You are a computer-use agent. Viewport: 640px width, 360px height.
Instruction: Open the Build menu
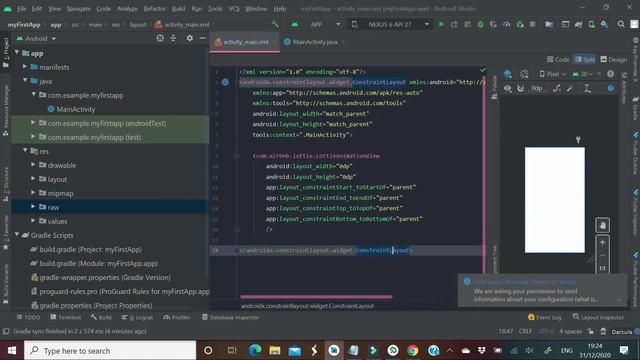coord(178,9)
